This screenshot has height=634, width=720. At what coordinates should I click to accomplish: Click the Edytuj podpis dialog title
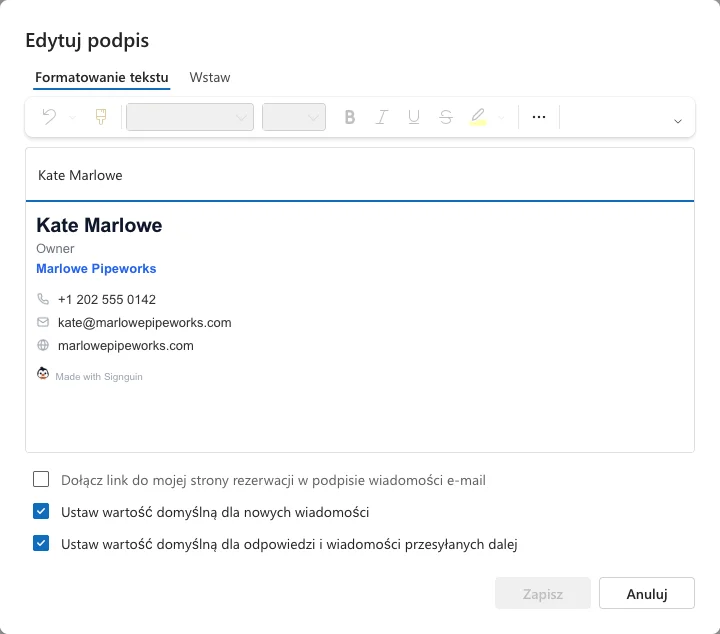pos(87,40)
